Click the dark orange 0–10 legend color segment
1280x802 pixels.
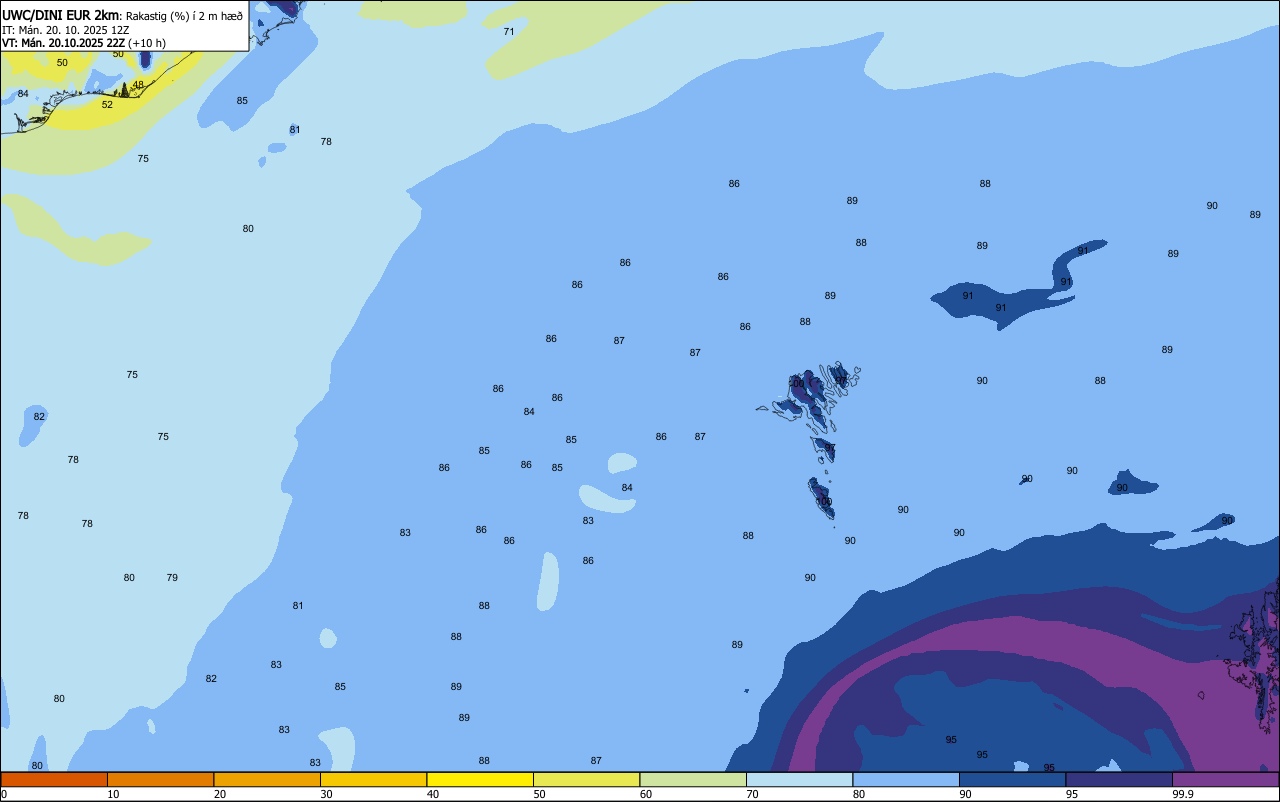pos(54,779)
